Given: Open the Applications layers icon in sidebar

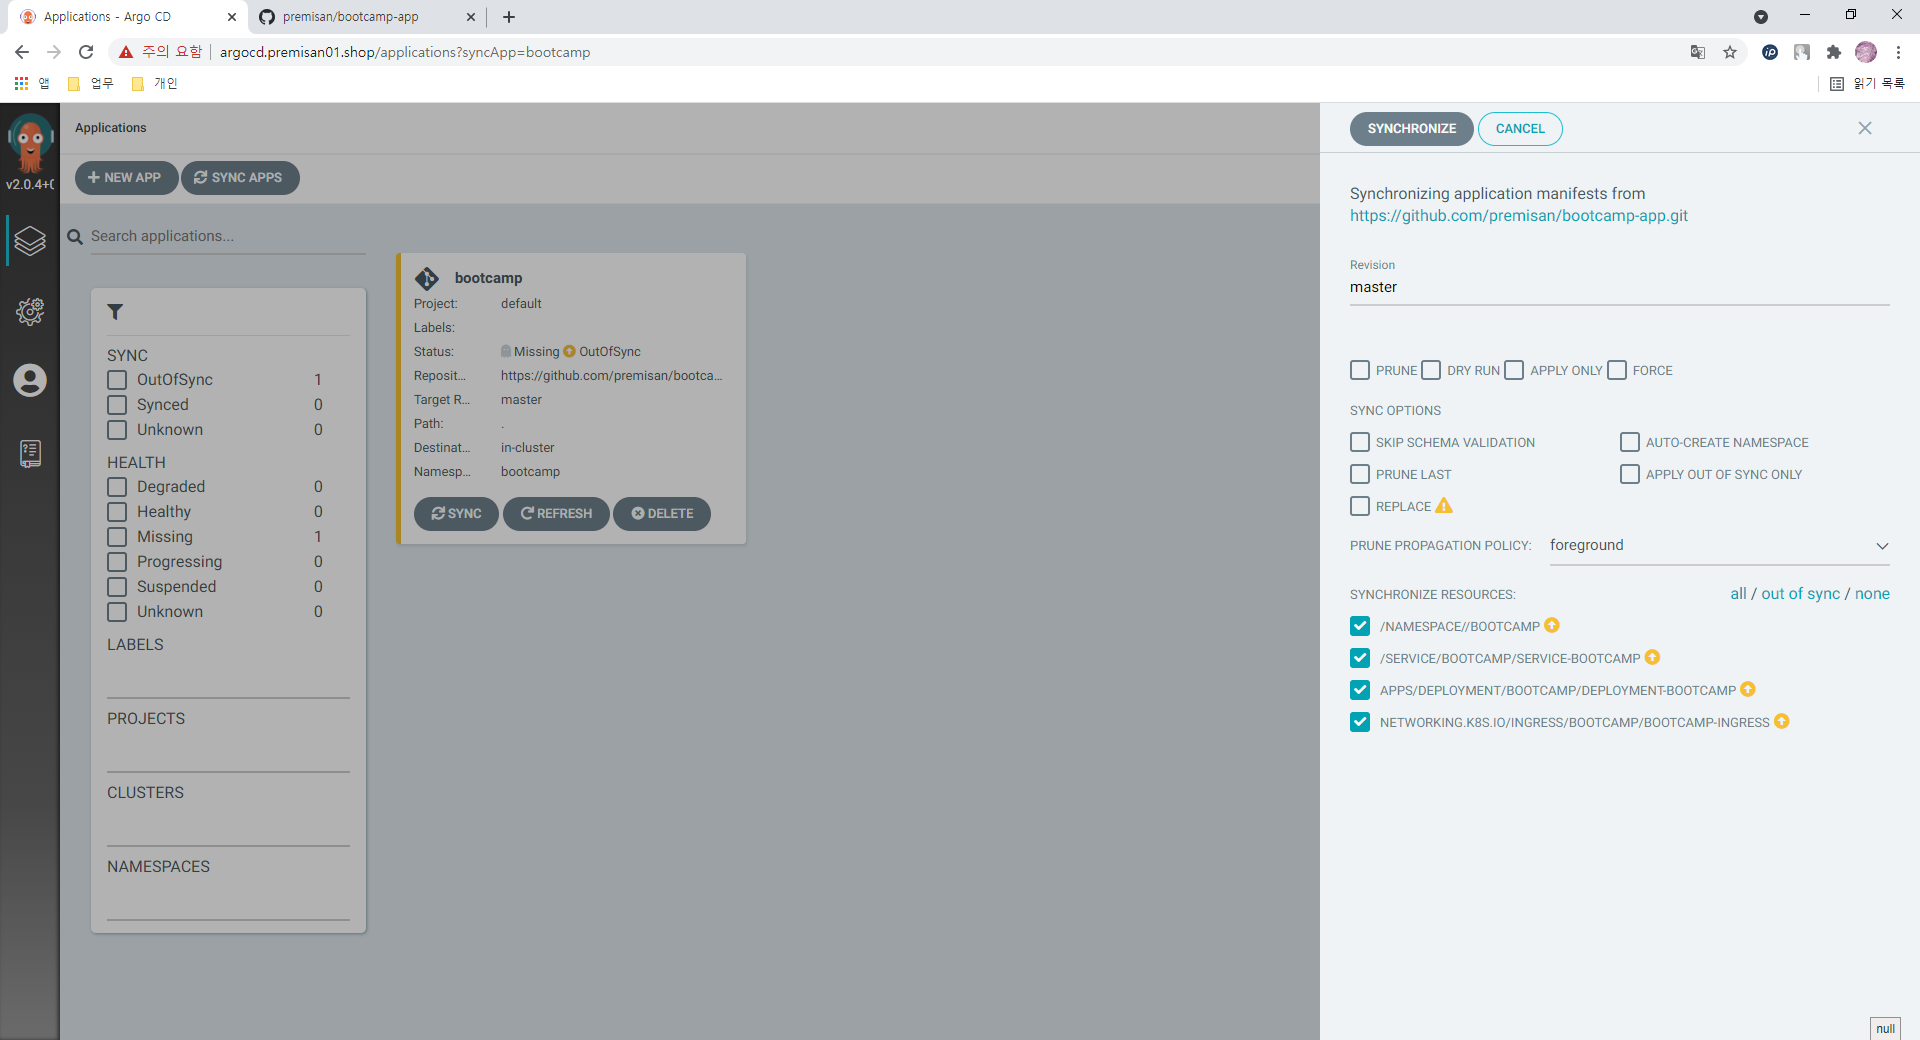Looking at the screenshot, I should click(x=30, y=240).
